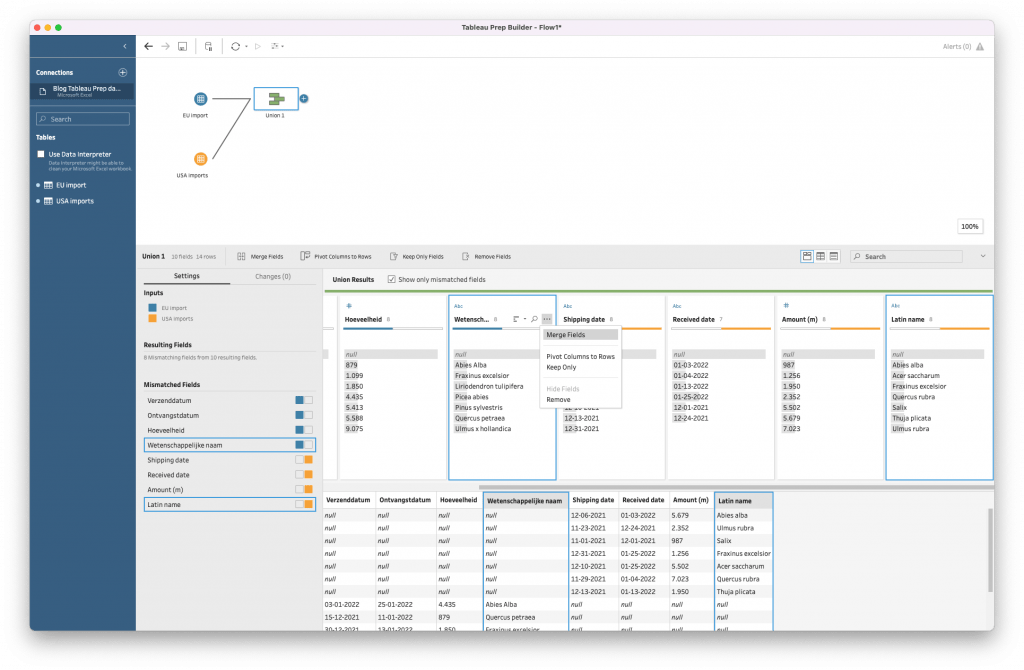Collapse the profile pane with chevron
This screenshot has width=1024, height=670.
click(982, 256)
